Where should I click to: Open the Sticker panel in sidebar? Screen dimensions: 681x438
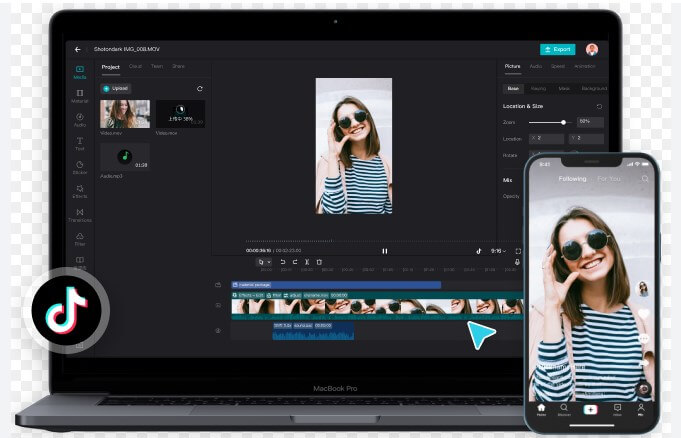[x=80, y=166]
